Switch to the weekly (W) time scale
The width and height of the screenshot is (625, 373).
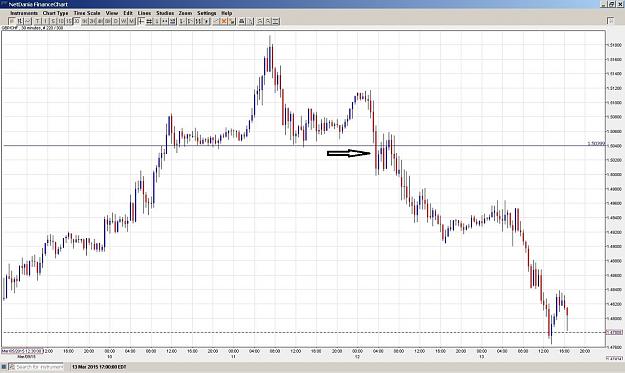124,21
